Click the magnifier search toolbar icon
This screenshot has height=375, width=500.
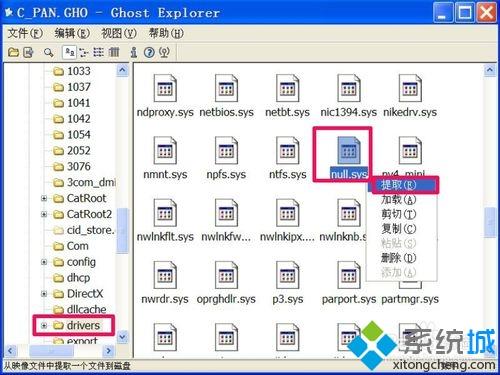click(49, 52)
